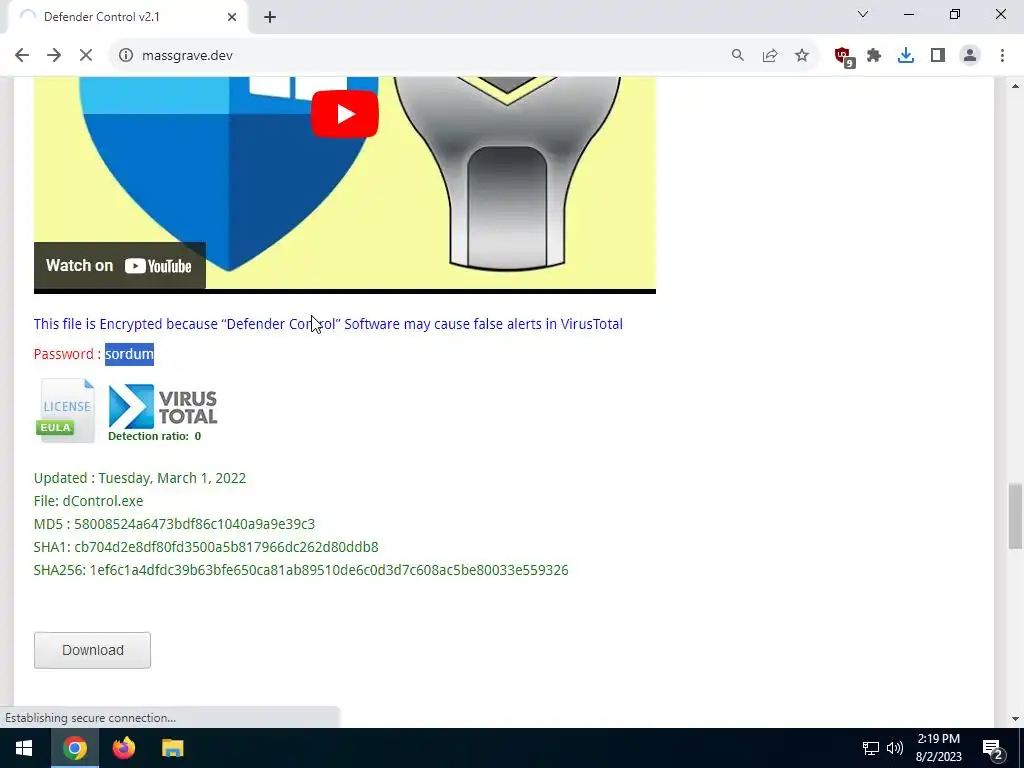Open Extensions puzzle menu
The width and height of the screenshot is (1024, 768).
pyautogui.click(x=874, y=56)
